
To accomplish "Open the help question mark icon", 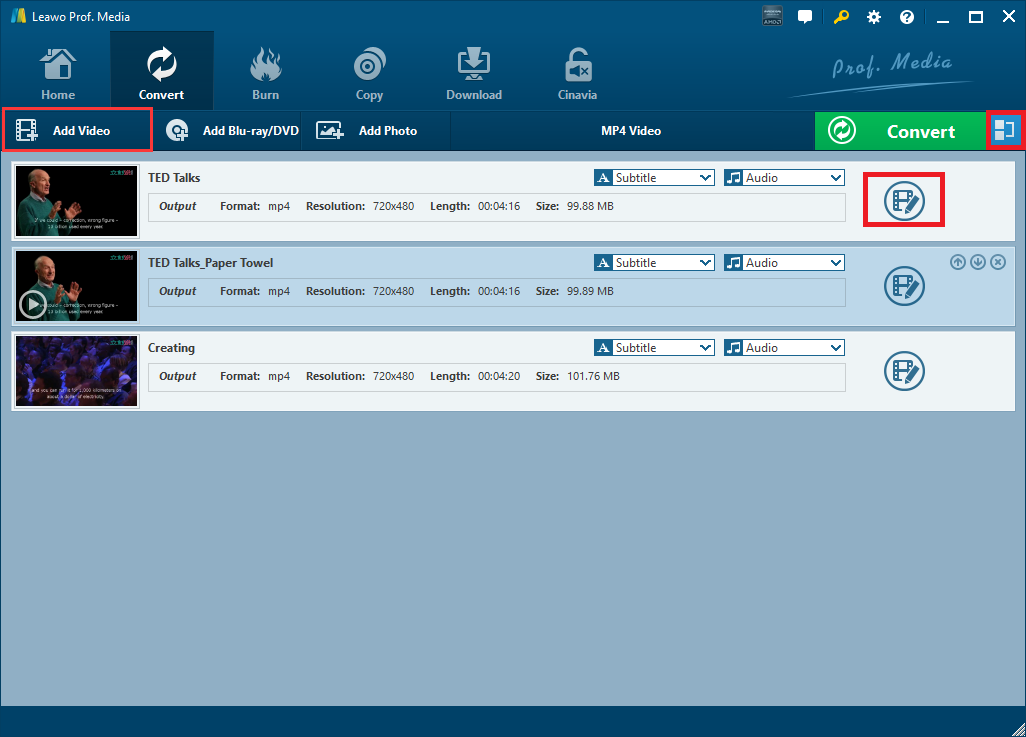I will [907, 17].
